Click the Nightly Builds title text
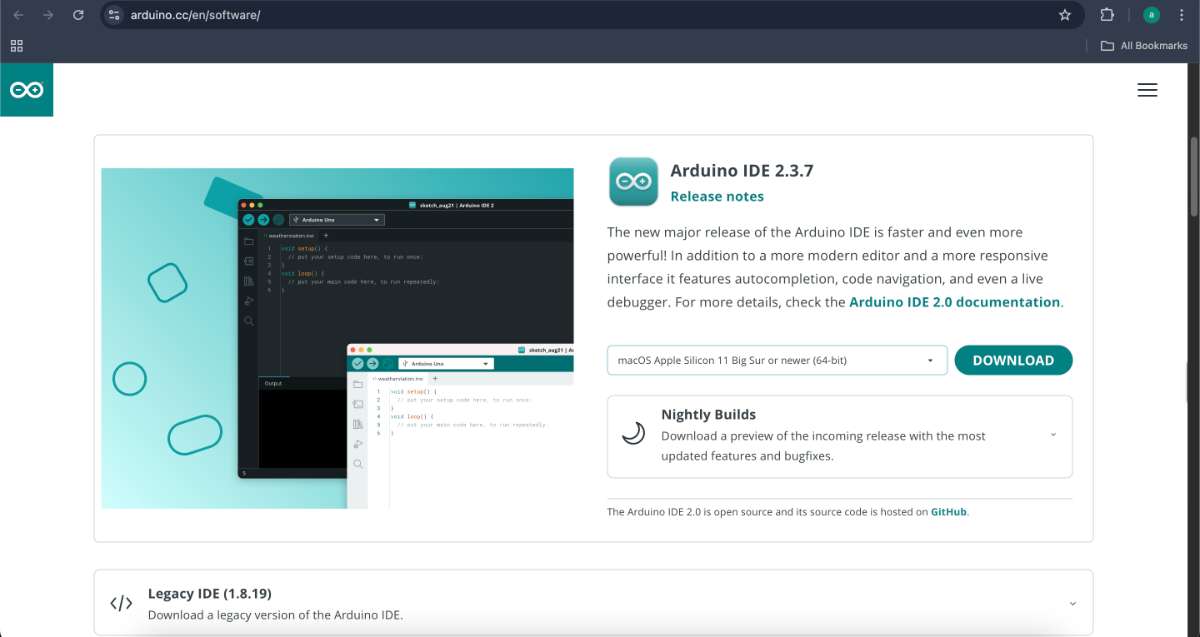 click(708, 414)
